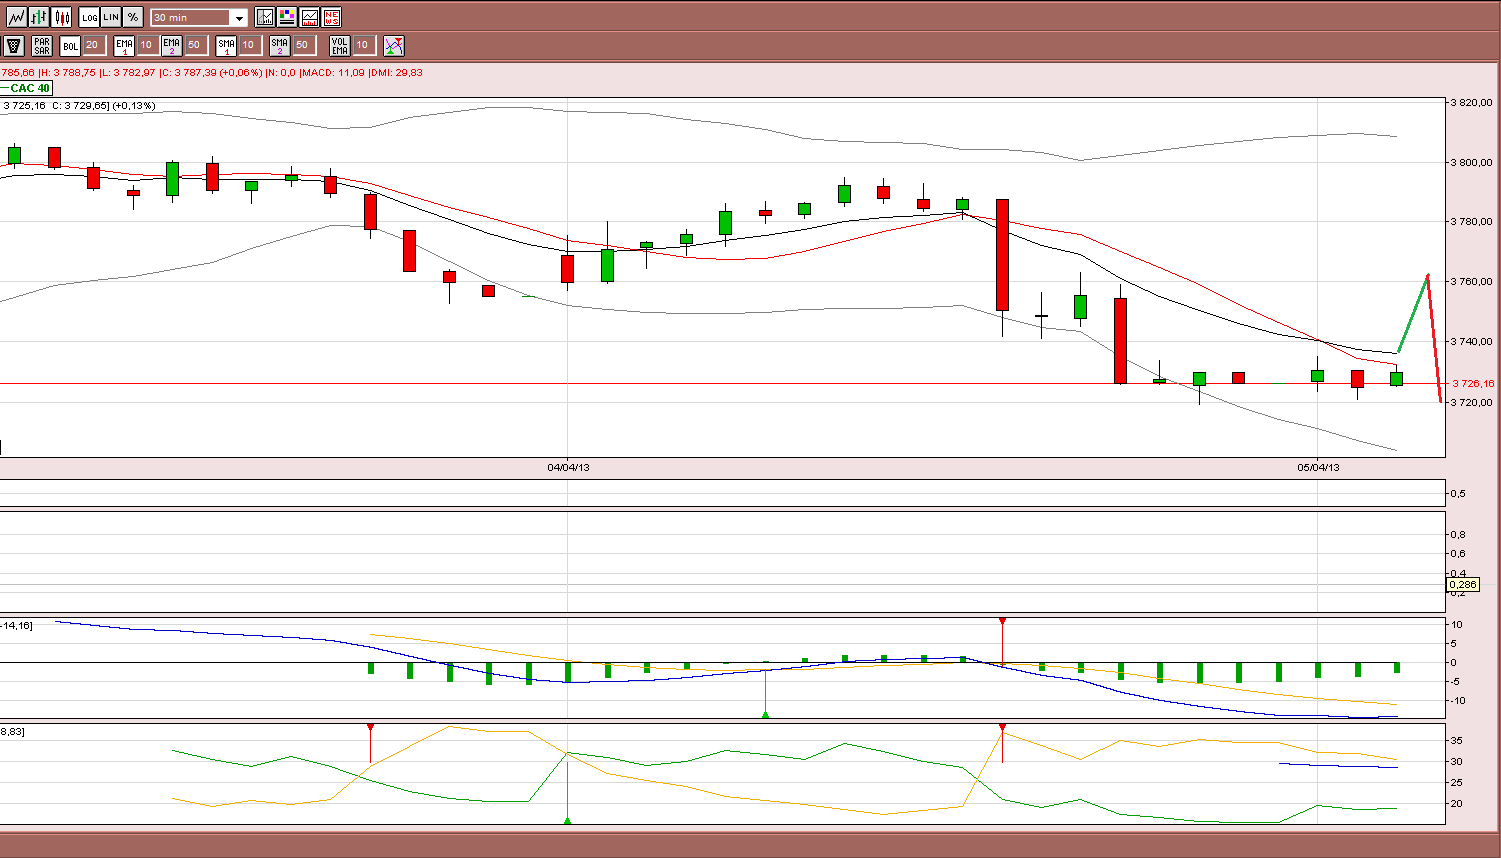1501x858 pixels.
Task: Toggle VOL EMA indicator
Action: [x=340, y=45]
